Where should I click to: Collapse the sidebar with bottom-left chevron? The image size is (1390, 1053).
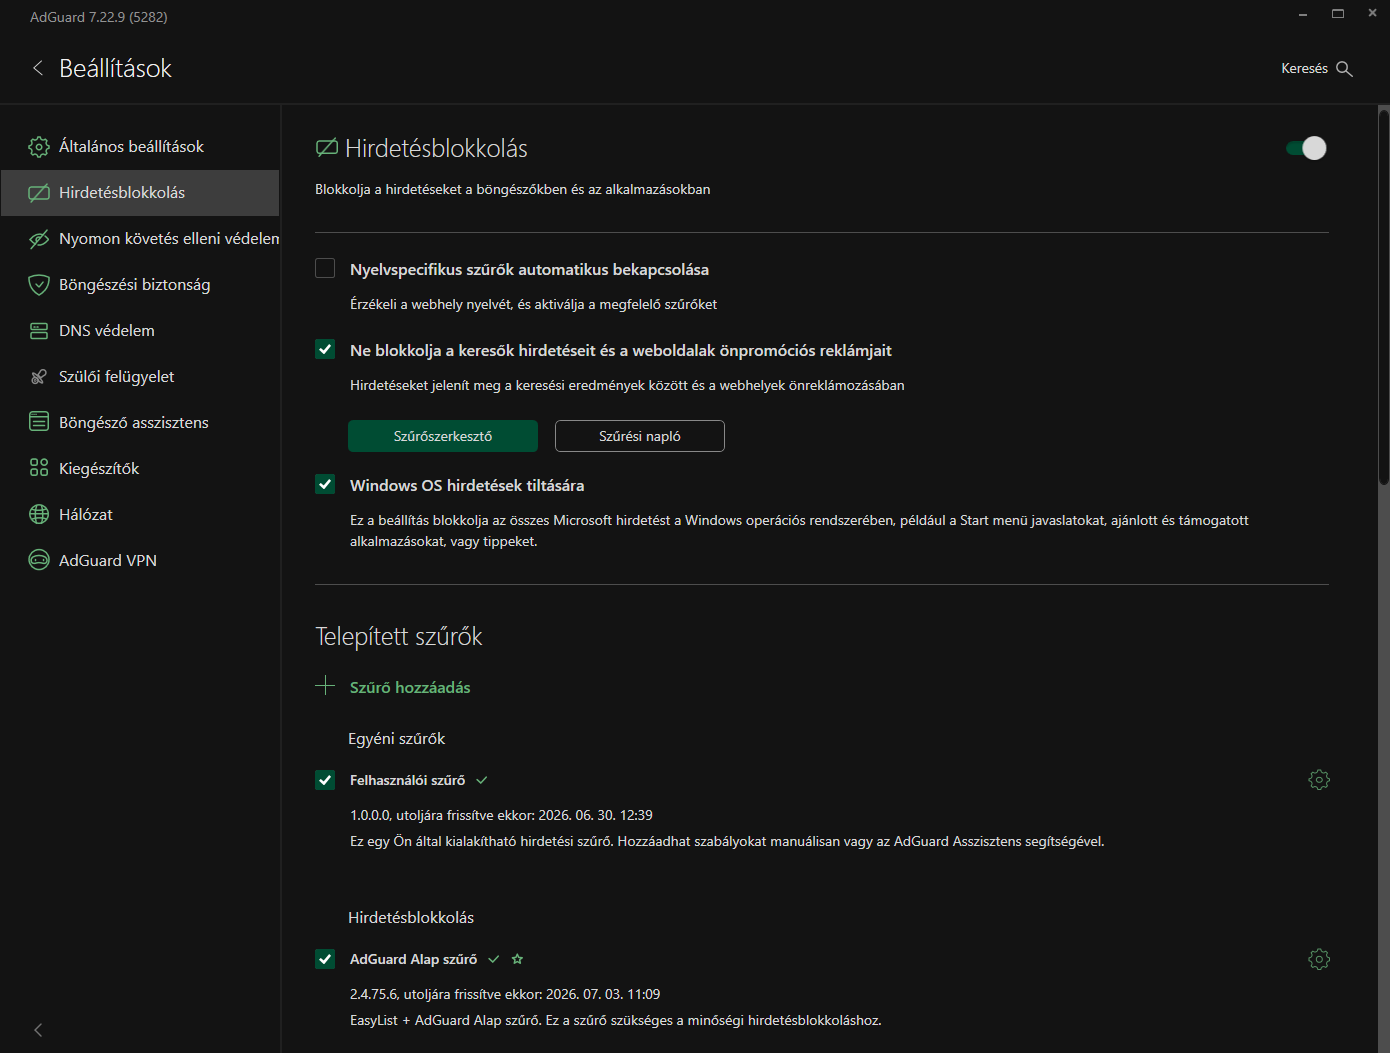[38, 1029]
